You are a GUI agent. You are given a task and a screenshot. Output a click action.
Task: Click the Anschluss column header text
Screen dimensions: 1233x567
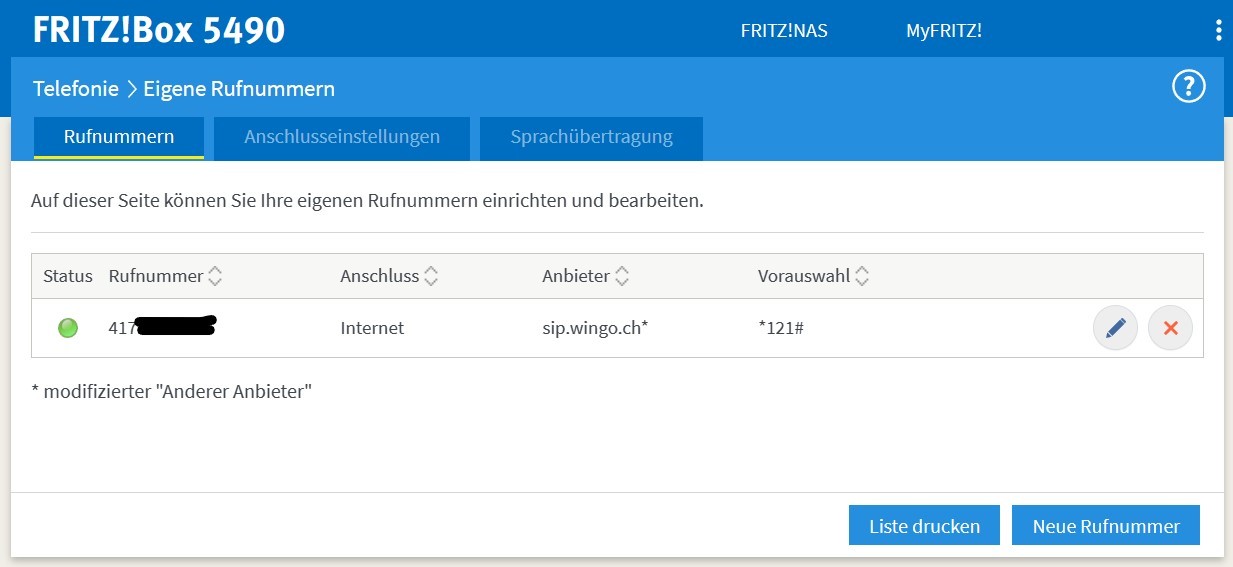tap(380, 276)
